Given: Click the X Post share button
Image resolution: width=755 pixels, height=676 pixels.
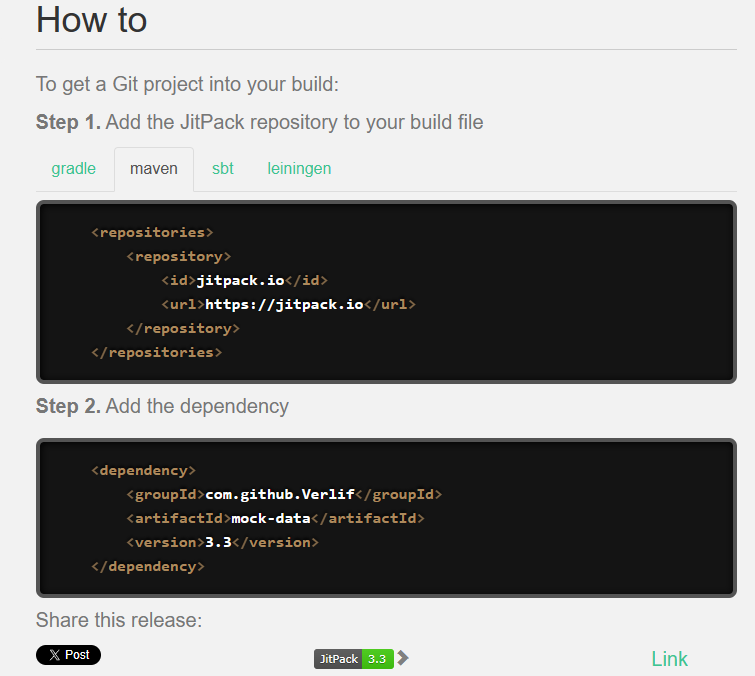Looking at the screenshot, I should pyautogui.click(x=68, y=655).
